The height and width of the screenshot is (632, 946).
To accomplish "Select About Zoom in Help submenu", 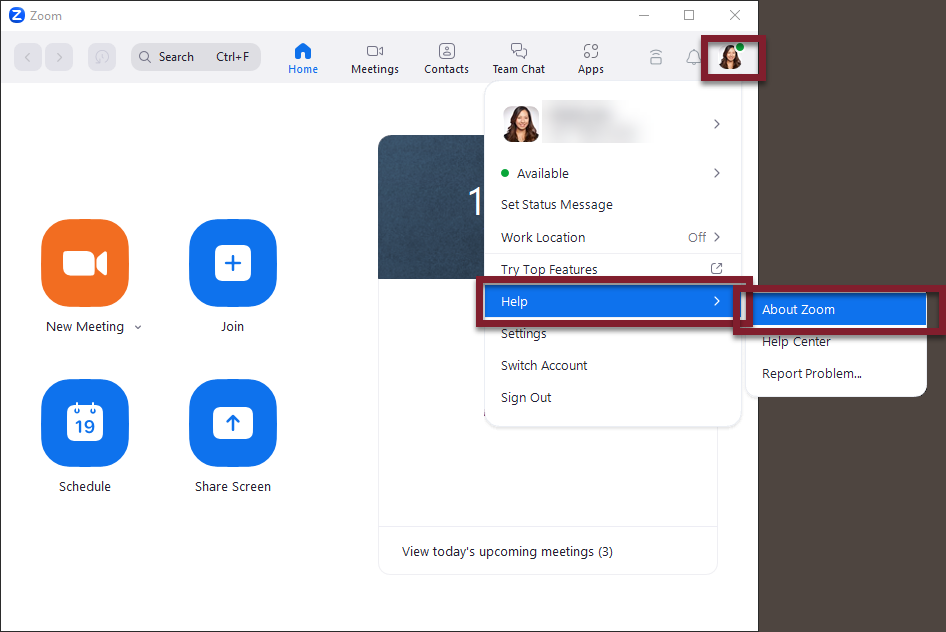I will click(x=836, y=309).
